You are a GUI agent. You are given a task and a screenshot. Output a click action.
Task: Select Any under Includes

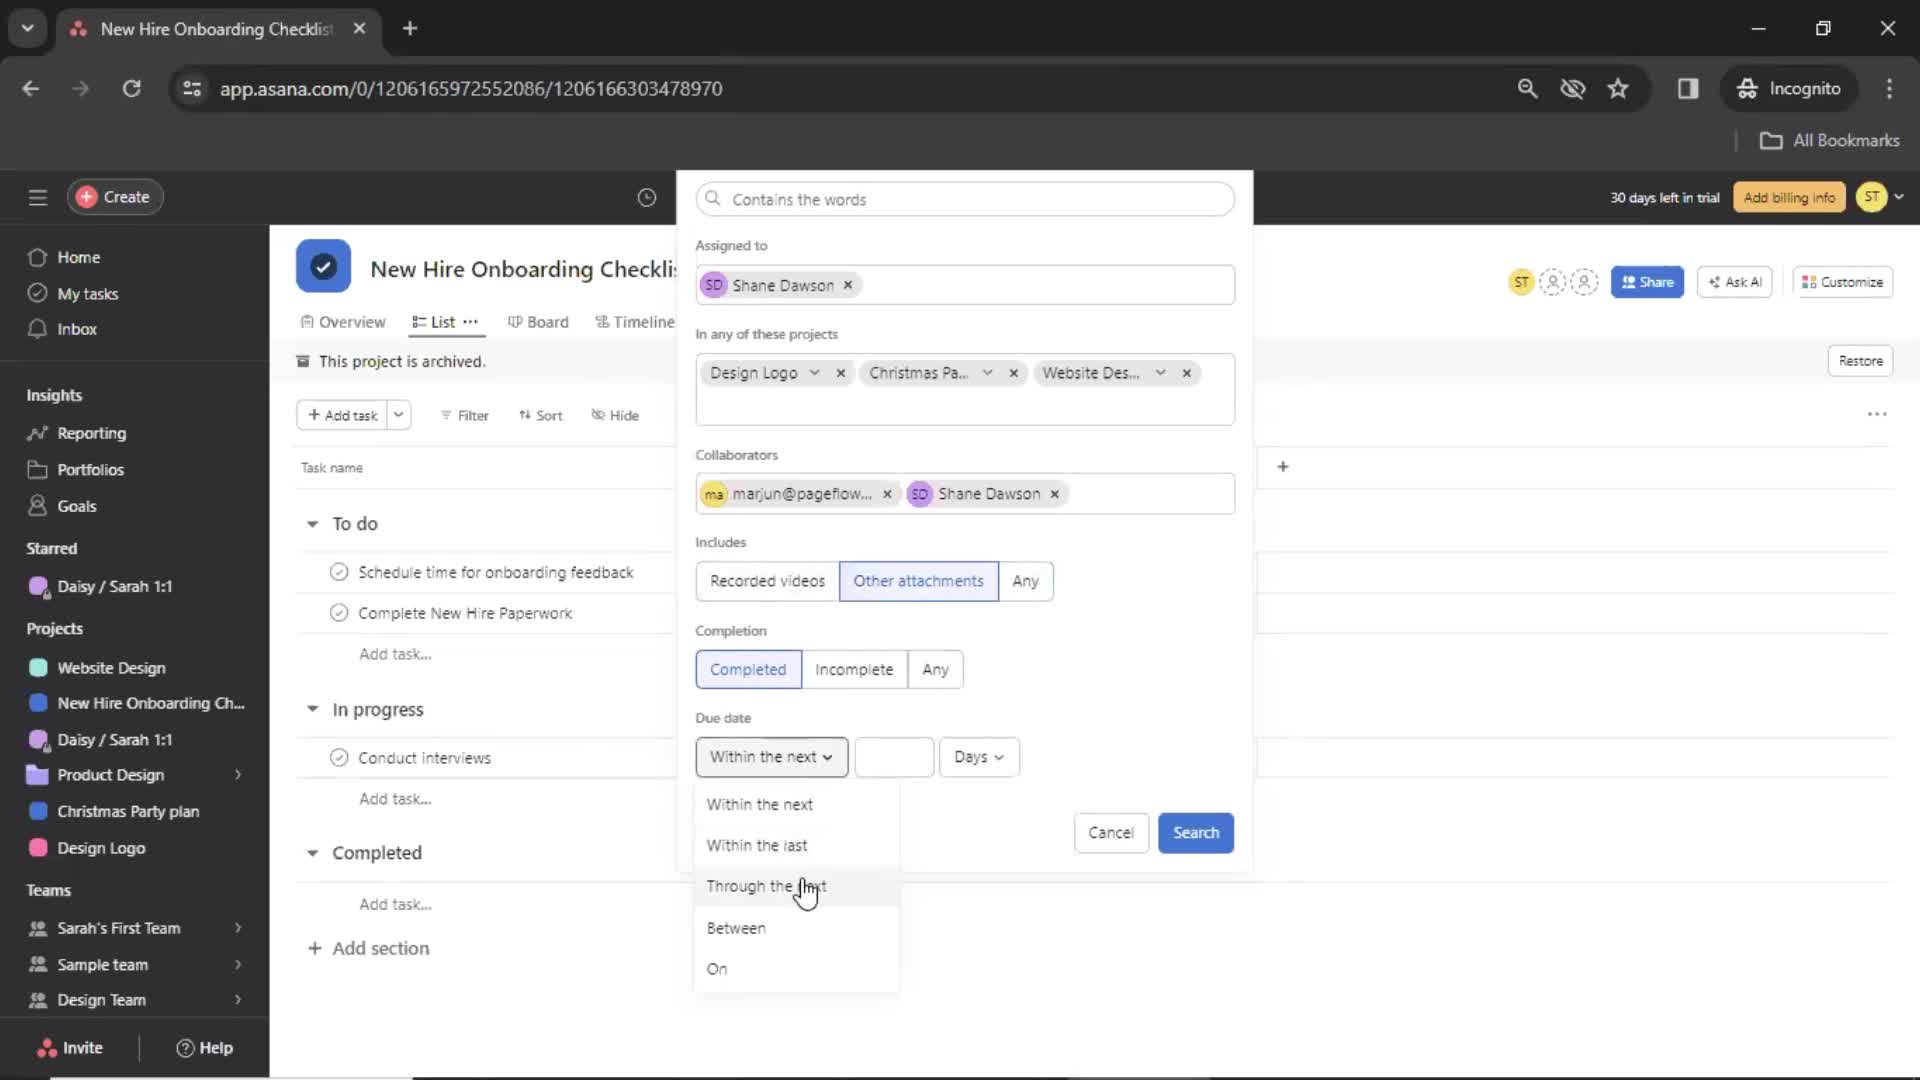coord(1025,581)
